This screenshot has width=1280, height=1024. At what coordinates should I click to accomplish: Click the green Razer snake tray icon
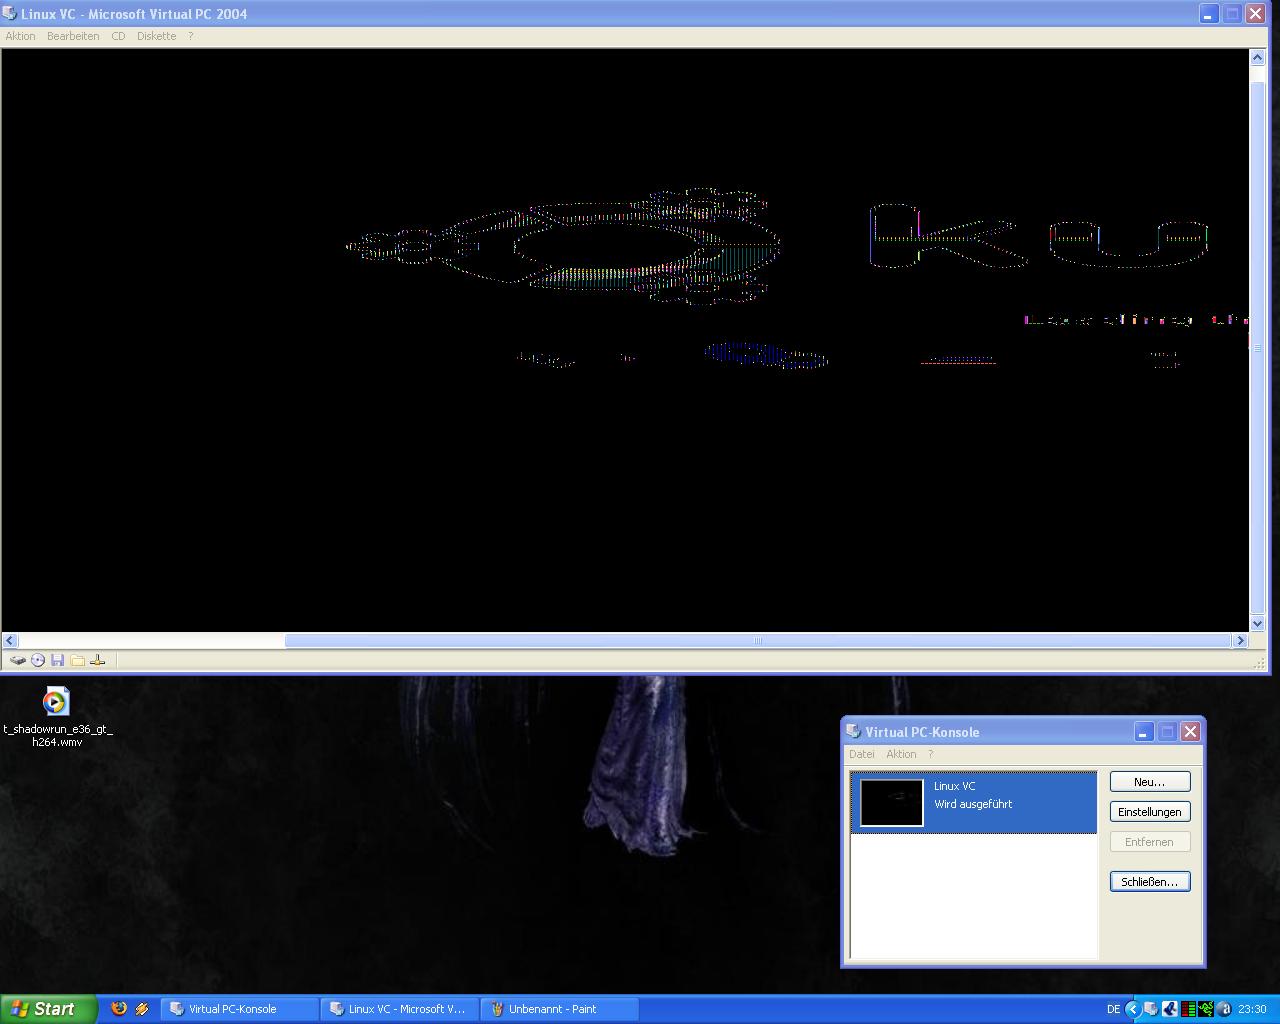[x=1206, y=1009]
